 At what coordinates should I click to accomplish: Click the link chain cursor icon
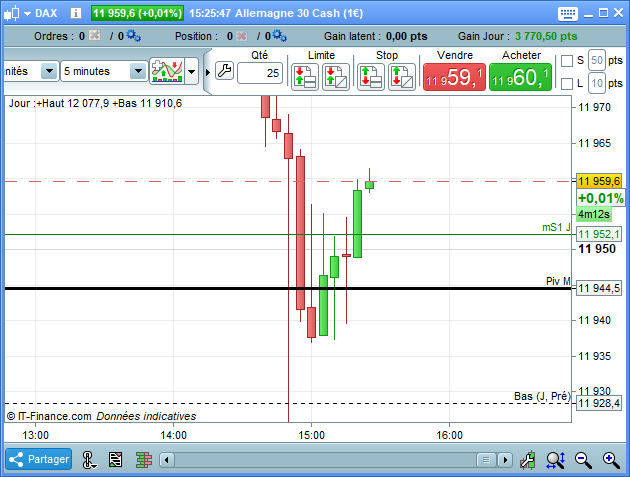(x=89, y=460)
